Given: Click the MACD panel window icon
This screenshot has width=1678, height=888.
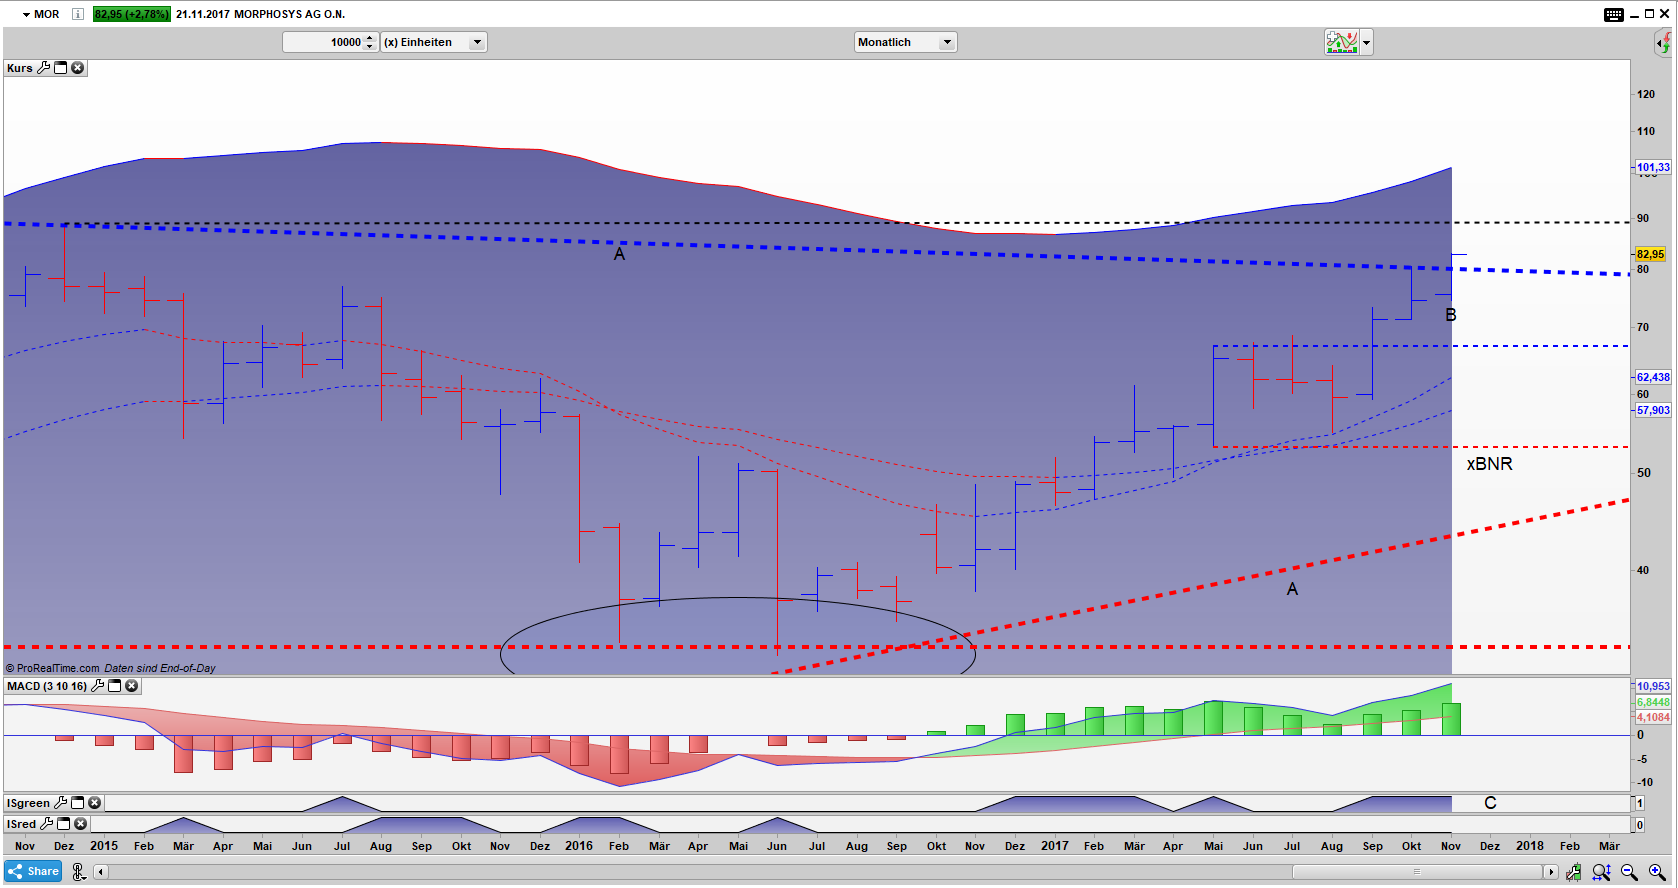Looking at the screenshot, I should 114,686.
